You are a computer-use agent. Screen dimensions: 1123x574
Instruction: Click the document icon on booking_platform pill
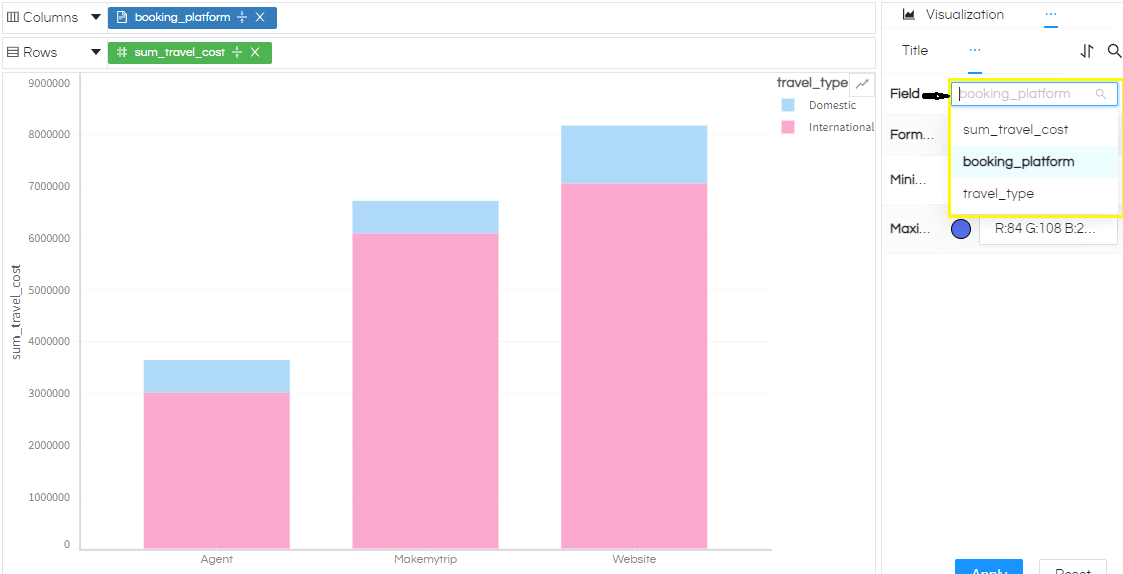point(122,17)
